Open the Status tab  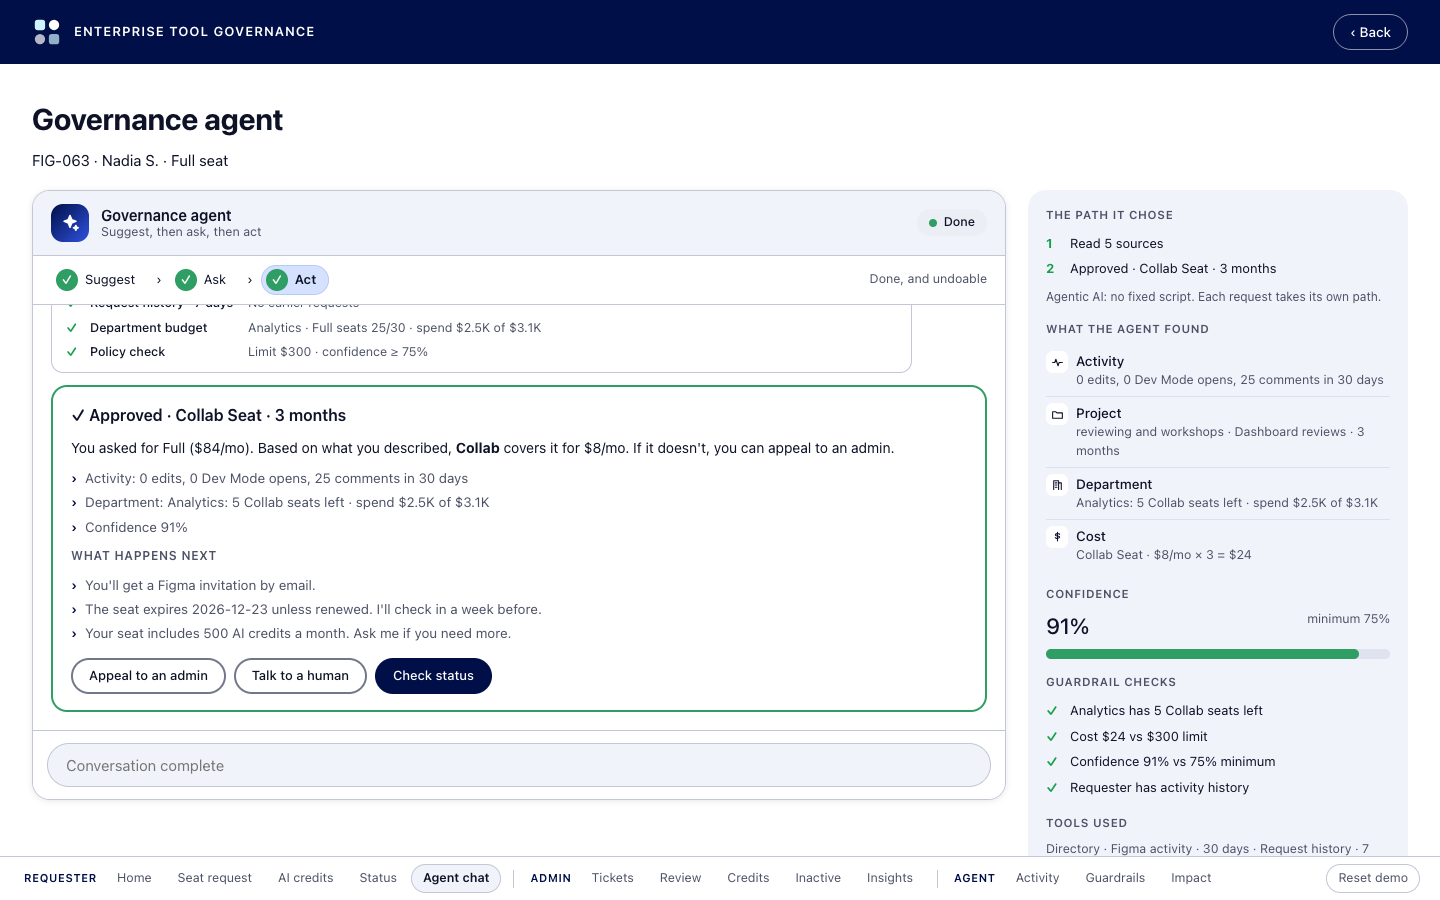tap(378, 878)
